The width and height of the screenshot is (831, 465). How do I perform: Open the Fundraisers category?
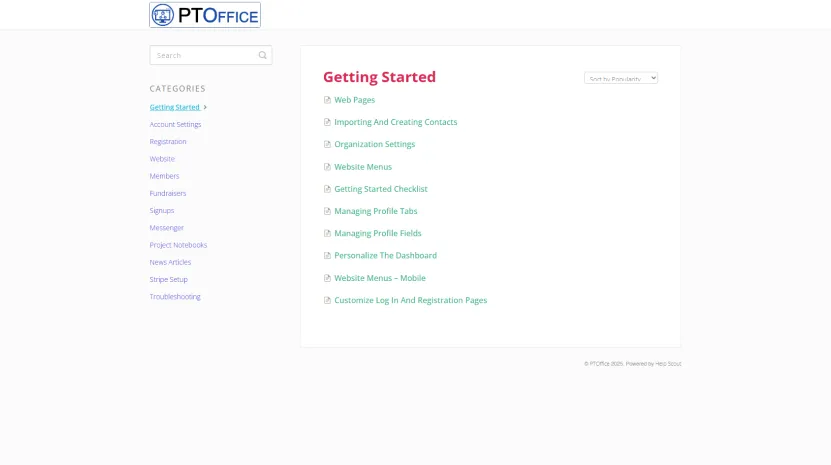tap(168, 194)
